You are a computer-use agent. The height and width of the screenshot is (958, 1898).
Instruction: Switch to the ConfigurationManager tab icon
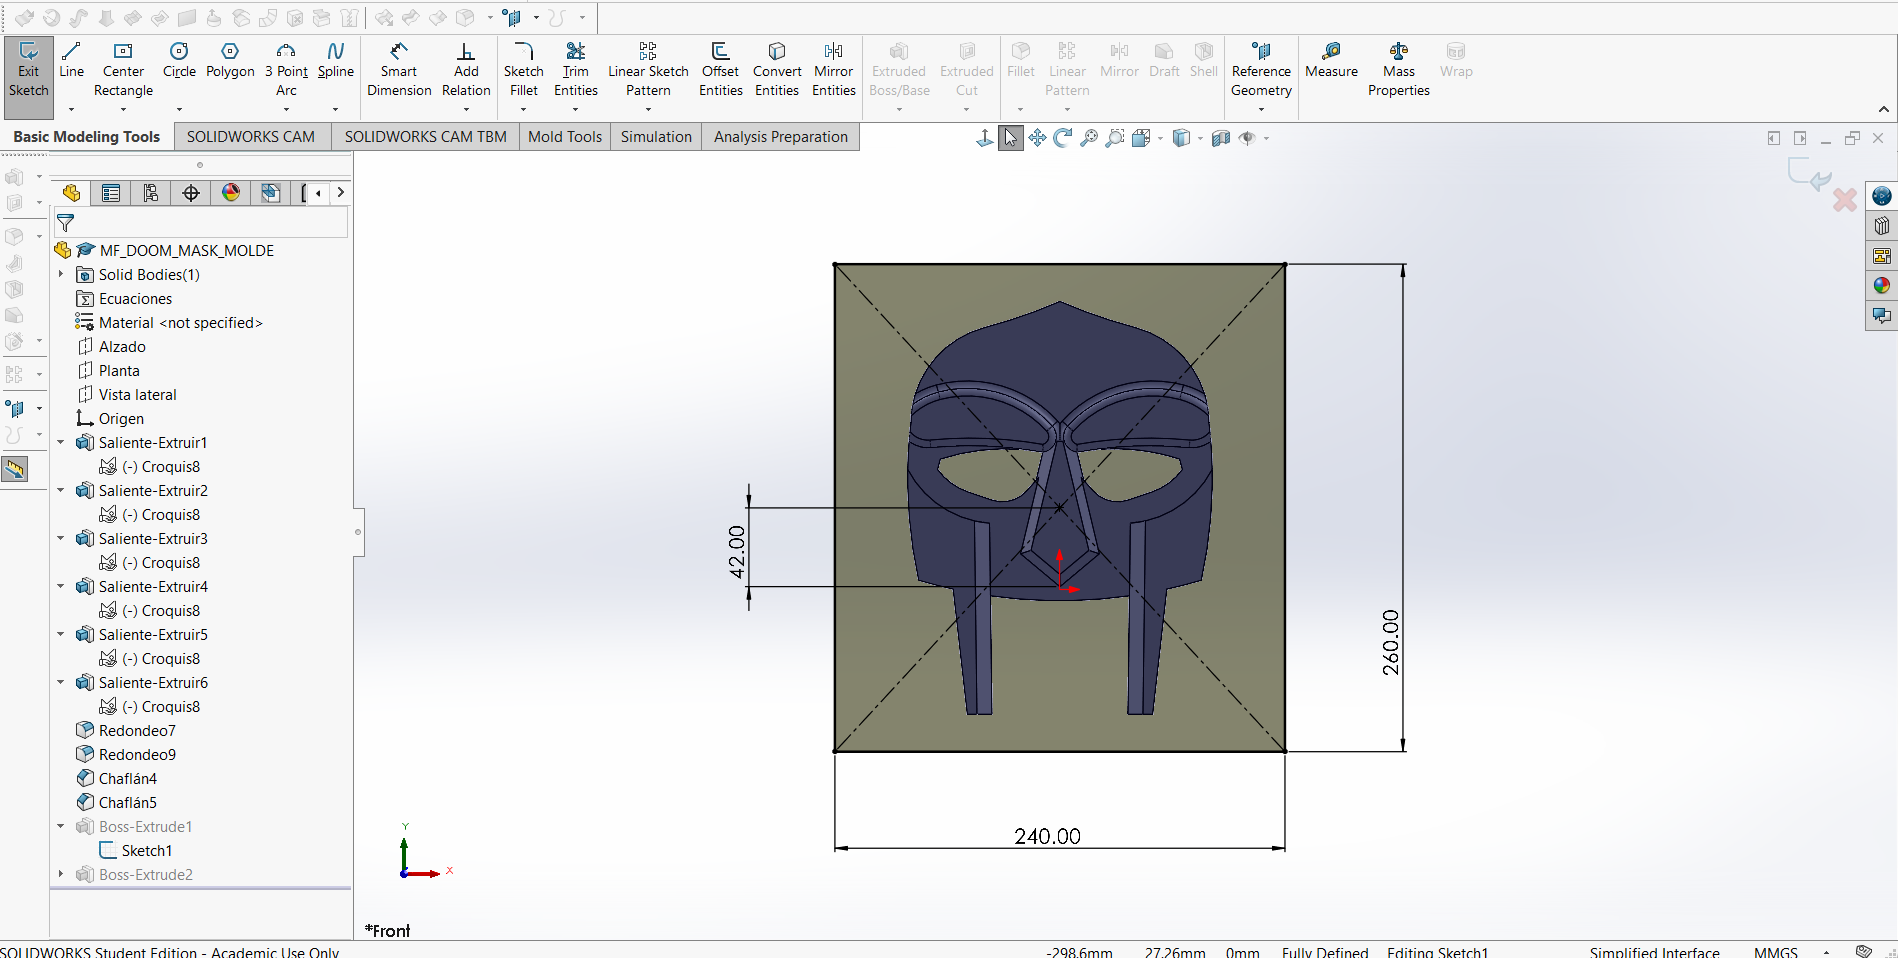[151, 193]
